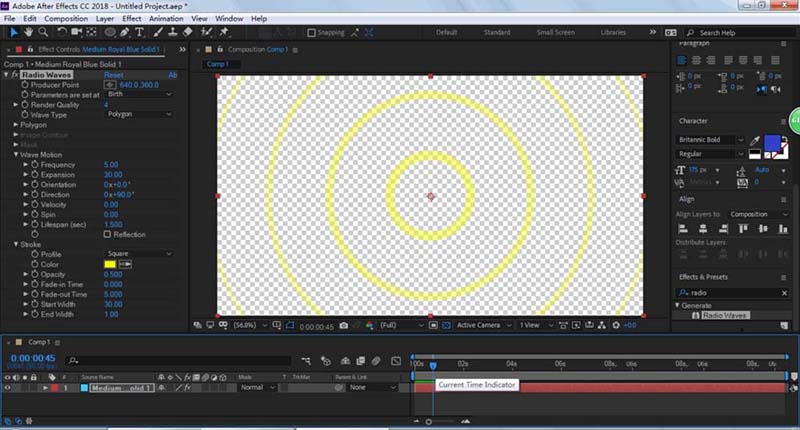
Task: Select the Clone Stamp tool
Action: 173,32
